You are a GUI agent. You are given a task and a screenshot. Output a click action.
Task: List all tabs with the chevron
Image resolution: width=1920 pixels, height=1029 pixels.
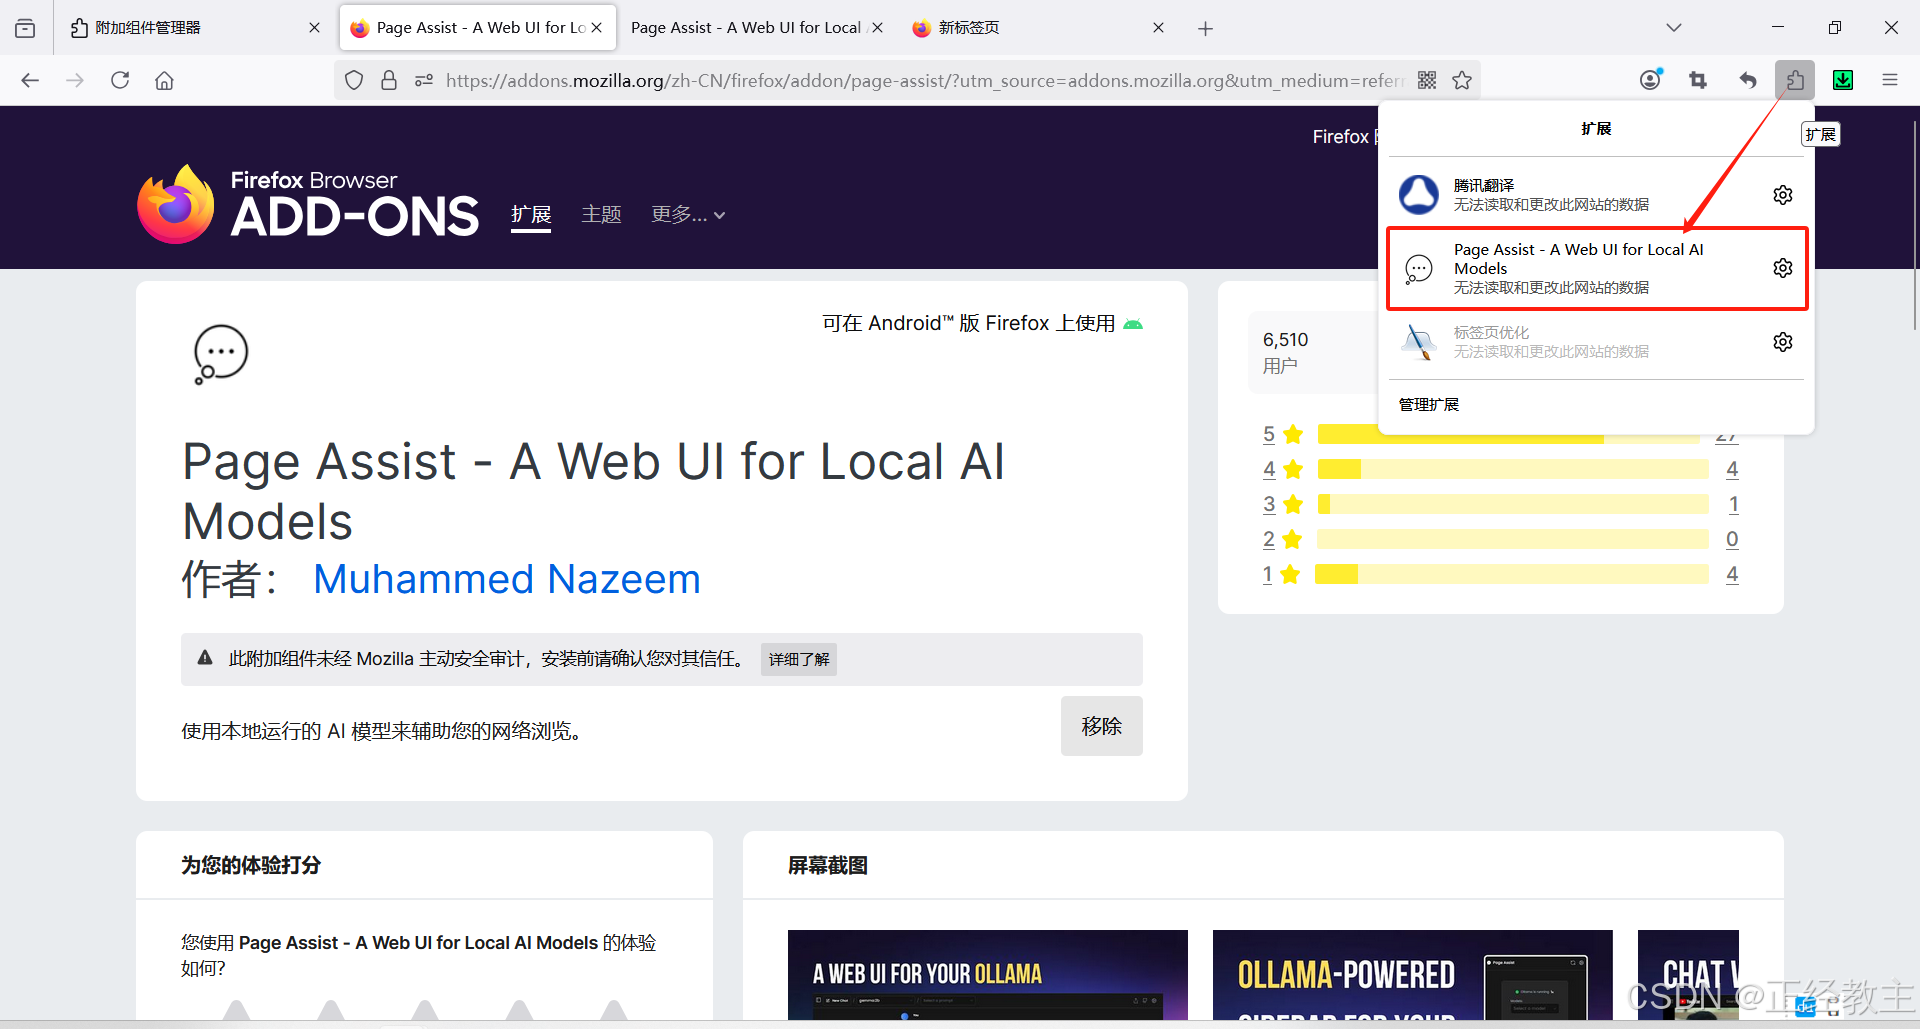pyautogui.click(x=1673, y=28)
